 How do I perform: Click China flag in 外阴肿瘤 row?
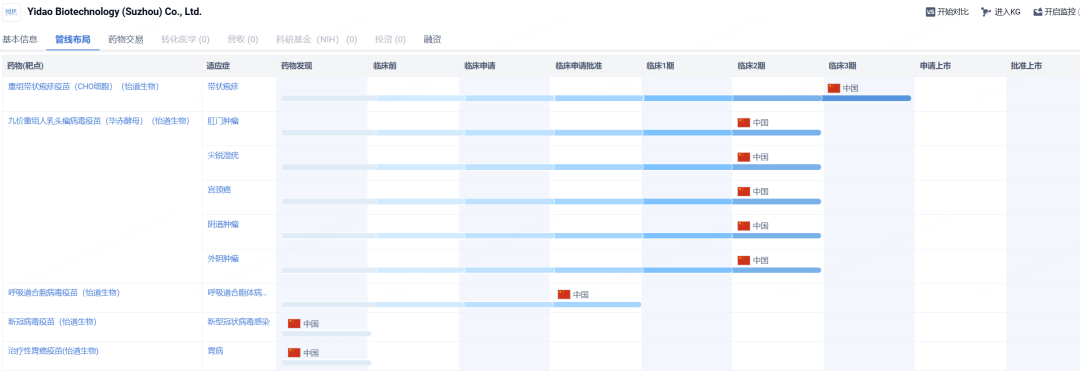[x=744, y=260]
